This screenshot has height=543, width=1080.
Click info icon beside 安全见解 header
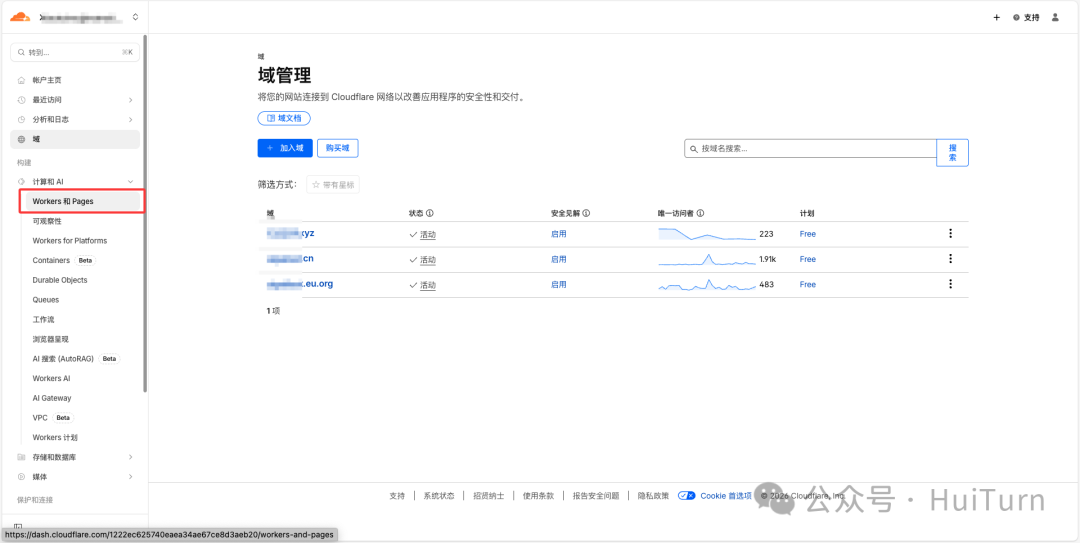point(586,214)
